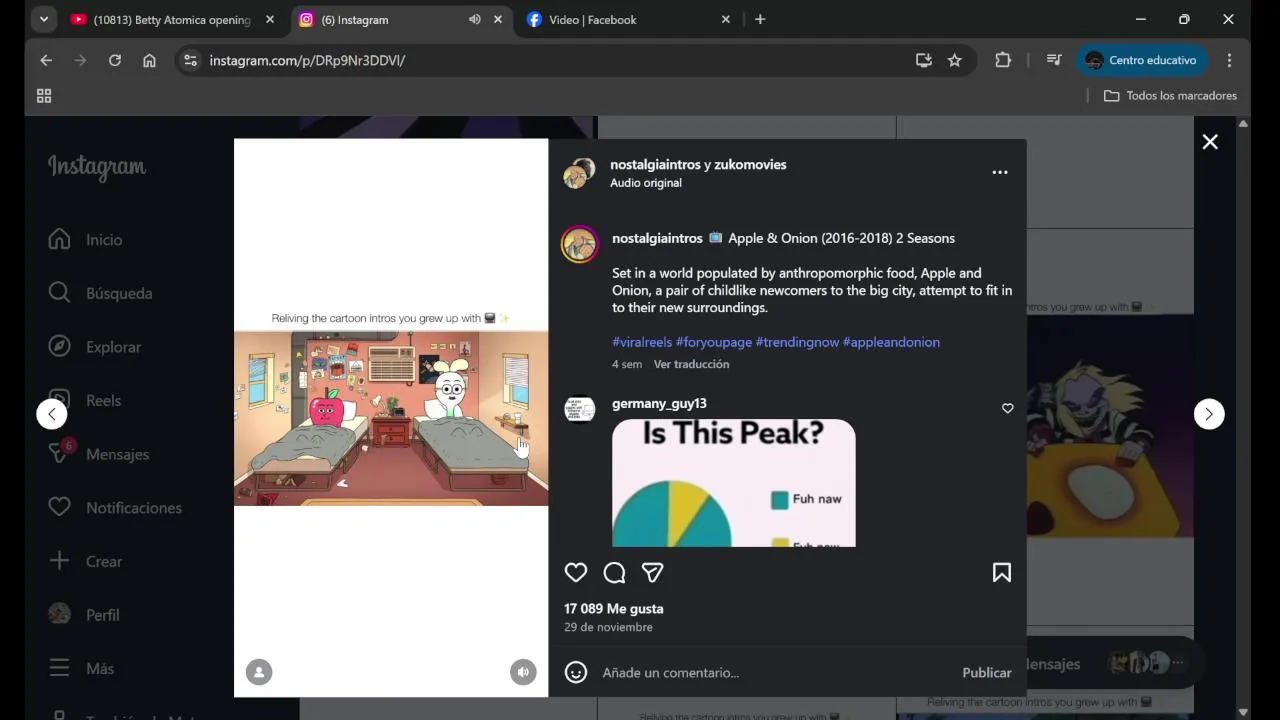Close the Video | Facebook tab
The image size is (1280, 720).
[726, 19]
